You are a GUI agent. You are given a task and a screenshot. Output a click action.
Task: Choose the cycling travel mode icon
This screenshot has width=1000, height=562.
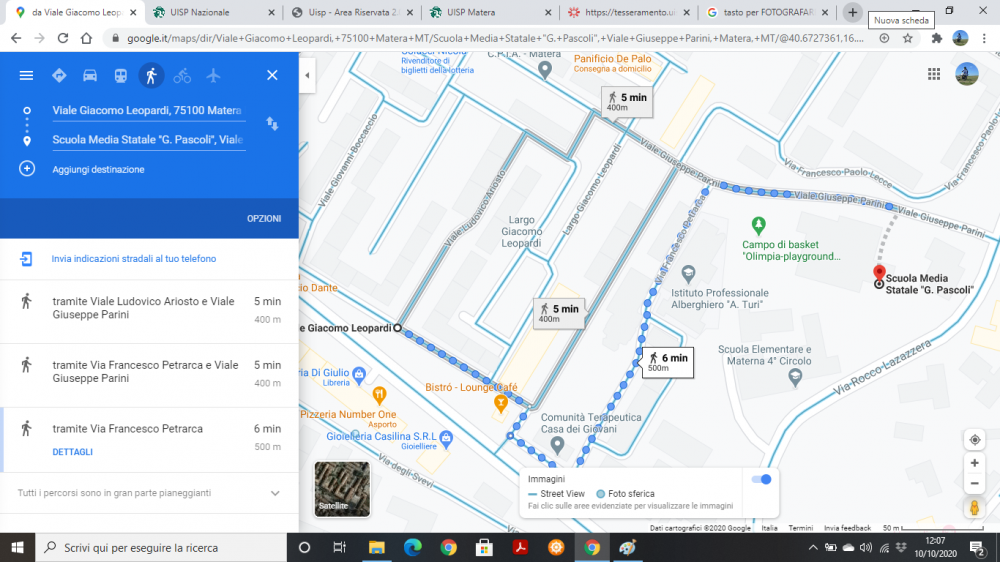[x=181, y=75]
